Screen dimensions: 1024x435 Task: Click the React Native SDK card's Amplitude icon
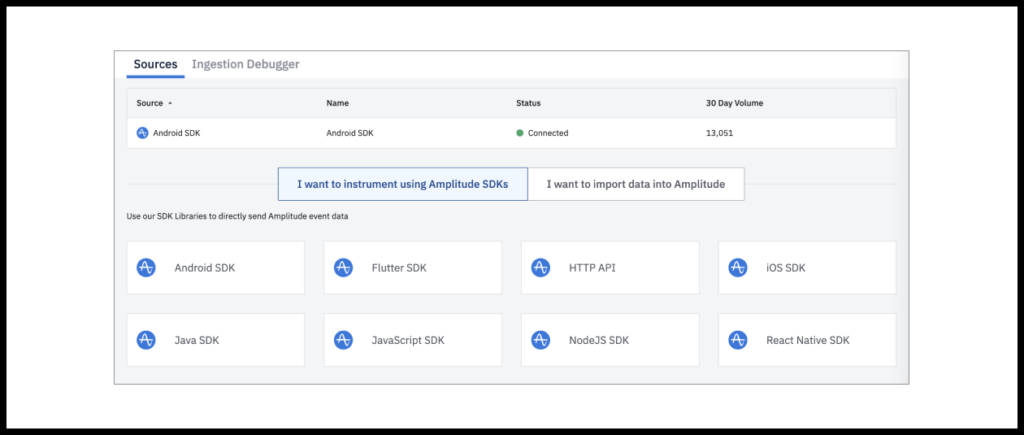(x=738, y=340)
